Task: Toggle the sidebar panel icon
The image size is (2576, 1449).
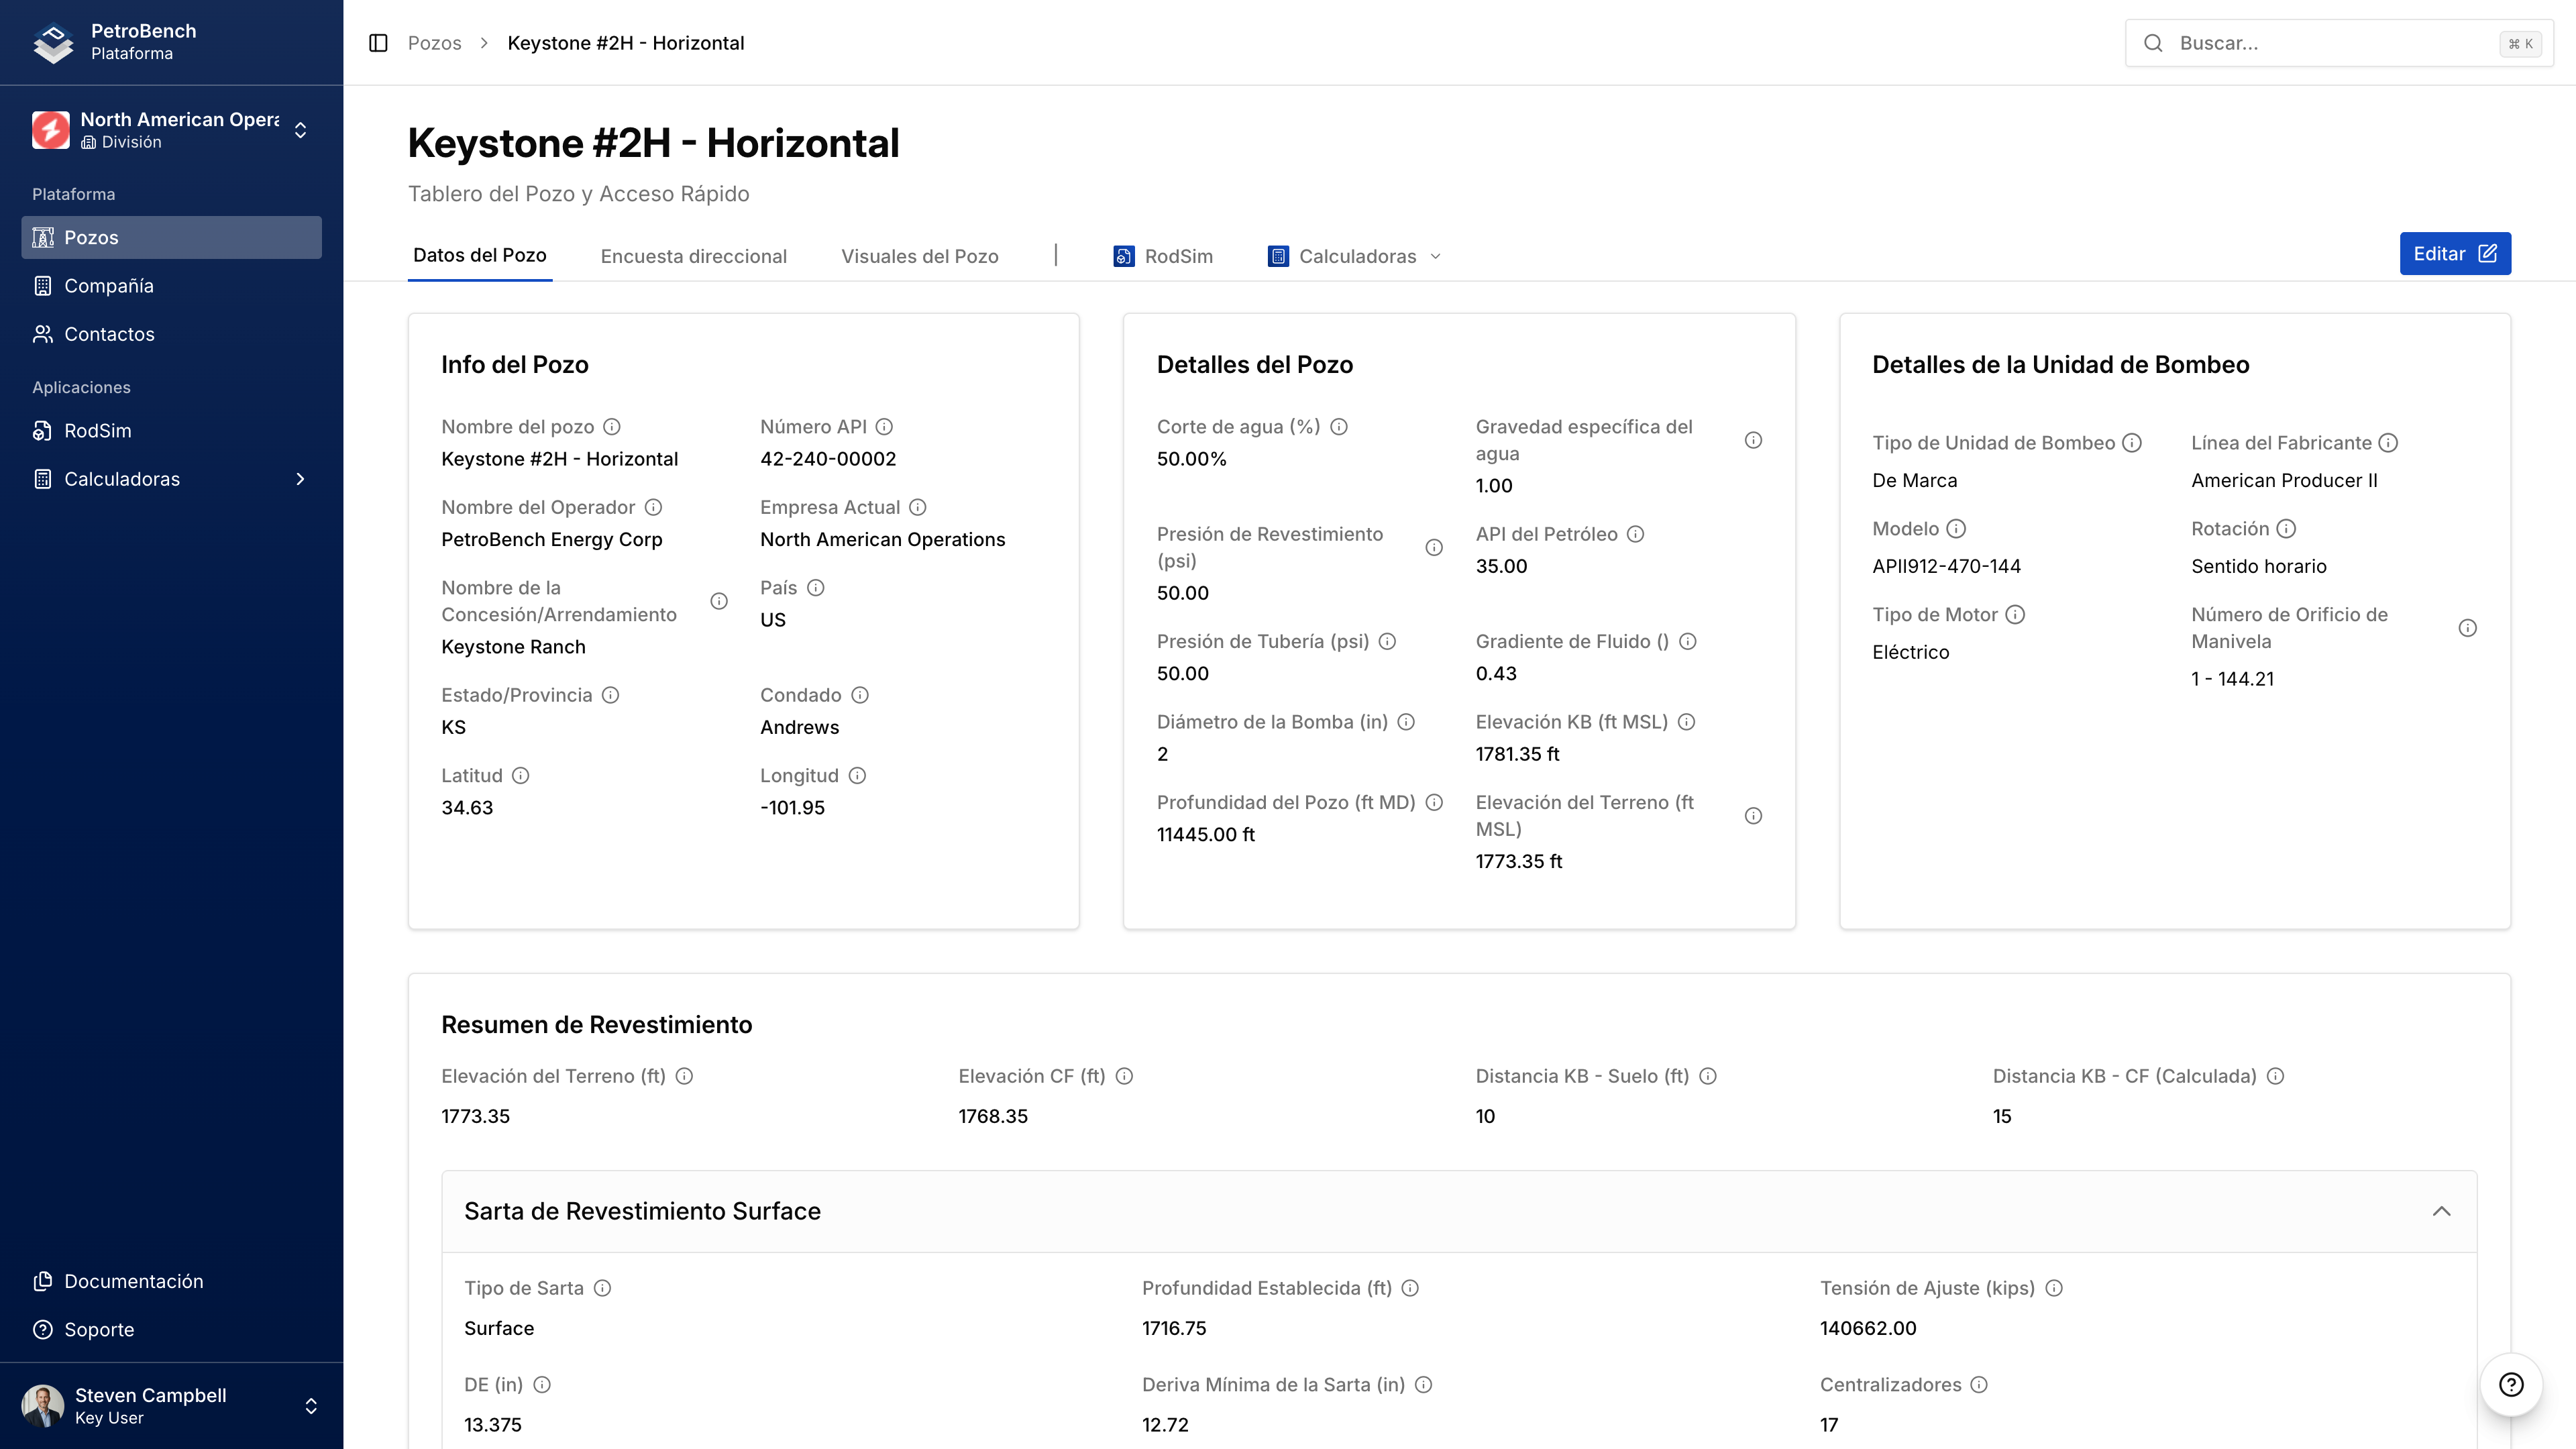Action: tap(378, 43)
